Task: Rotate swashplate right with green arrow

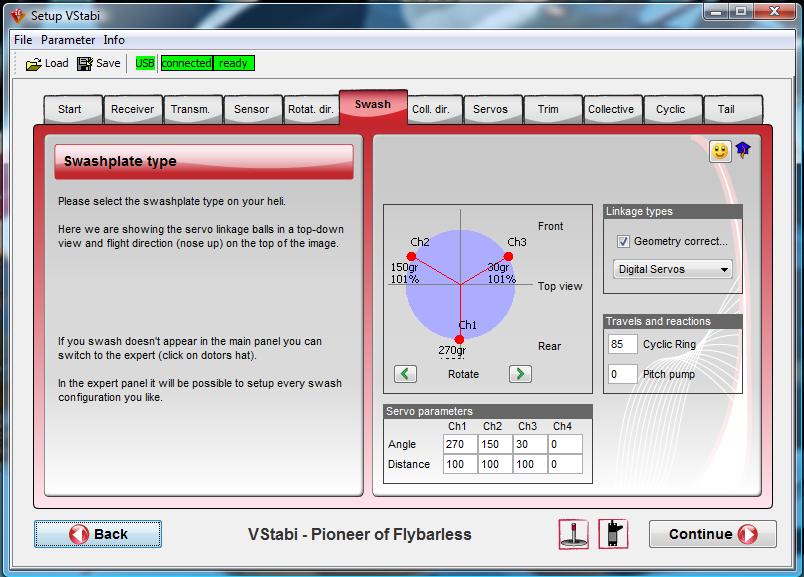Action: pyautogui.click(x=520, y=374)
